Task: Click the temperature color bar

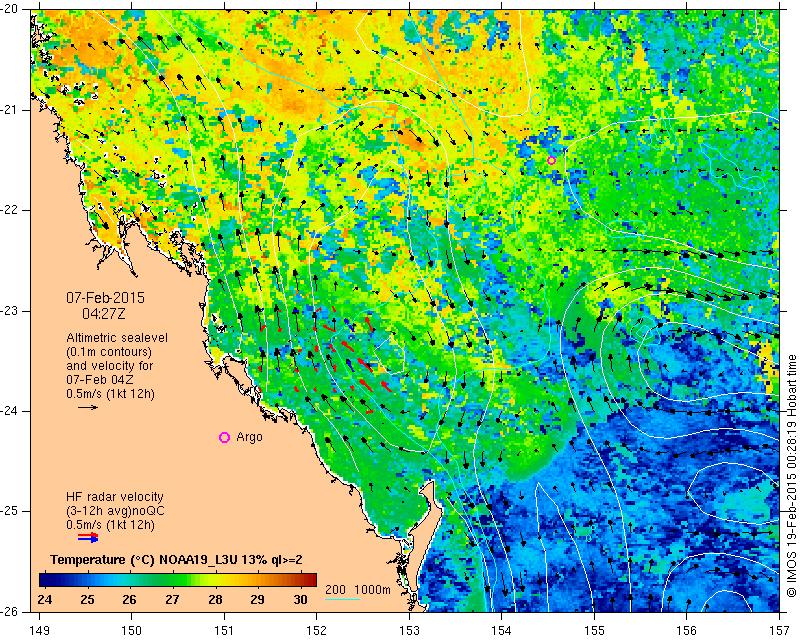Action: pyautogui.click(x=178, y=580)
